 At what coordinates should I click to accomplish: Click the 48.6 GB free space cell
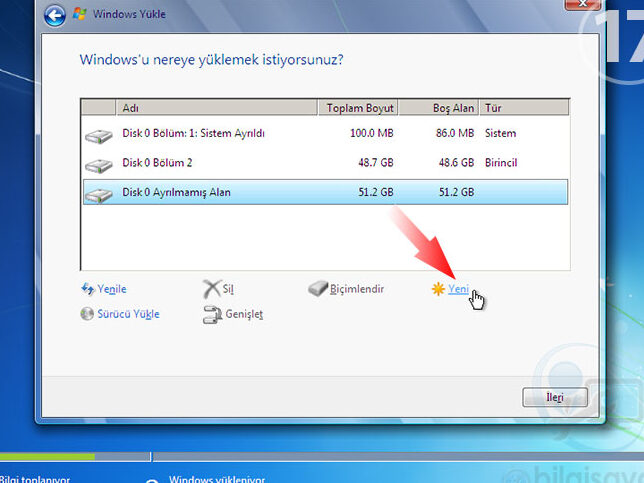tap(456, 163)
